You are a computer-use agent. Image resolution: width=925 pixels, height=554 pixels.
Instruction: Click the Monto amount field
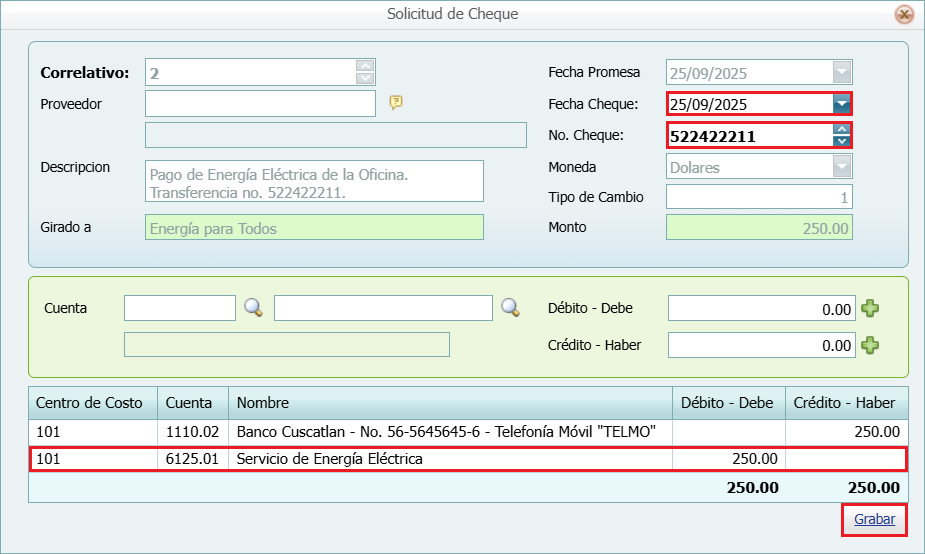[x=759, y=228]
